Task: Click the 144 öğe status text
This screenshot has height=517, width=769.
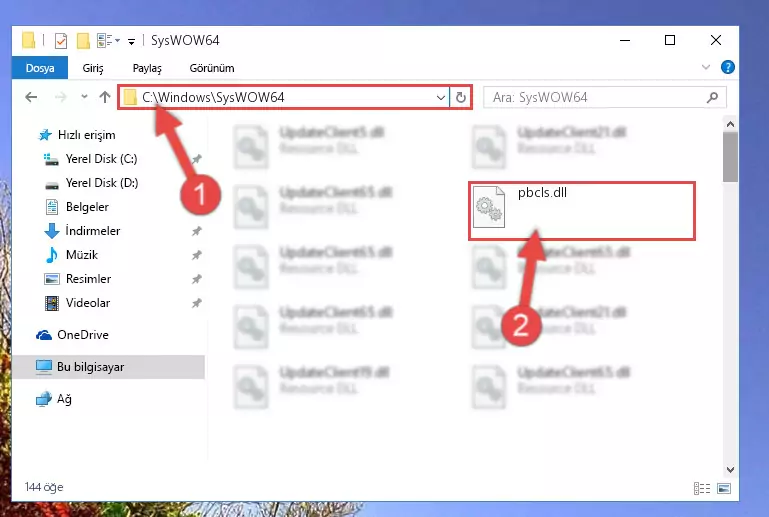Action: (x=44, y=488)
